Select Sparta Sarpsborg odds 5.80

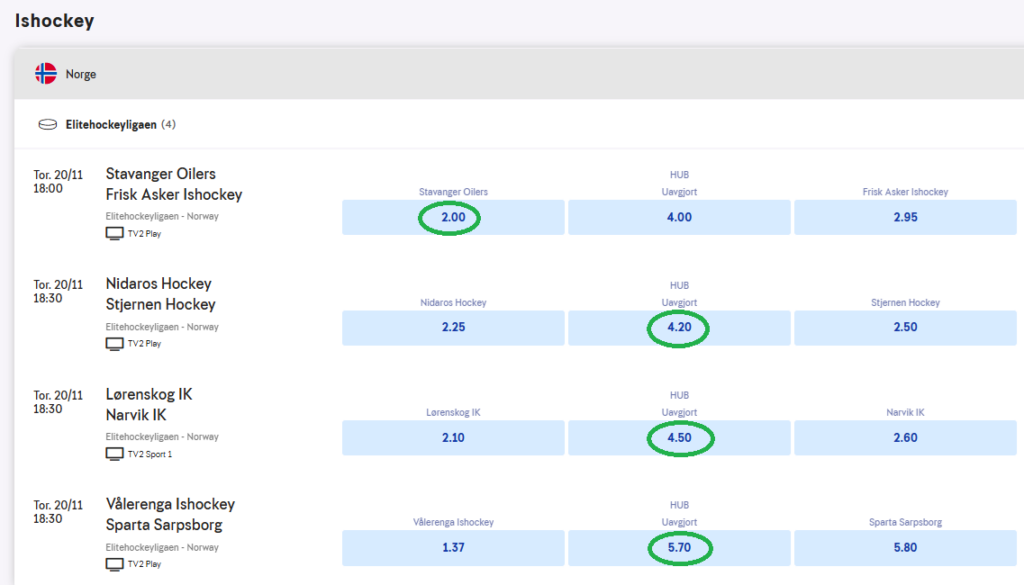pyautogui.click(x=905, y=547)
